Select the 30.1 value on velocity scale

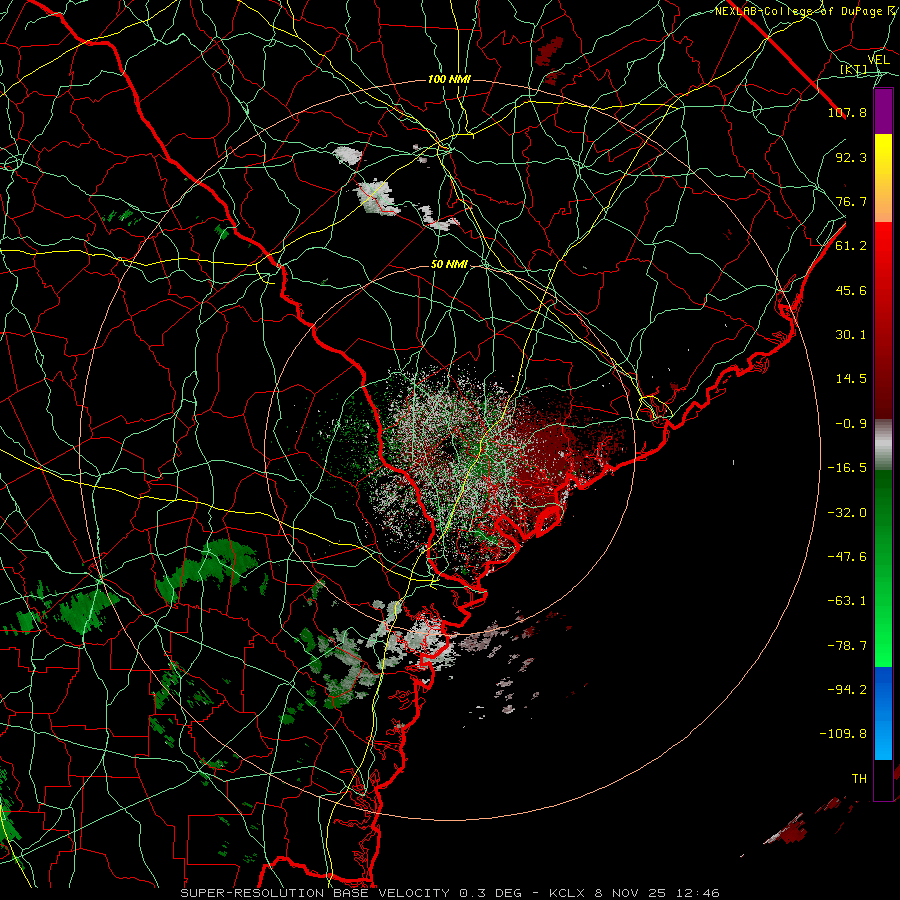pos(851,335)
